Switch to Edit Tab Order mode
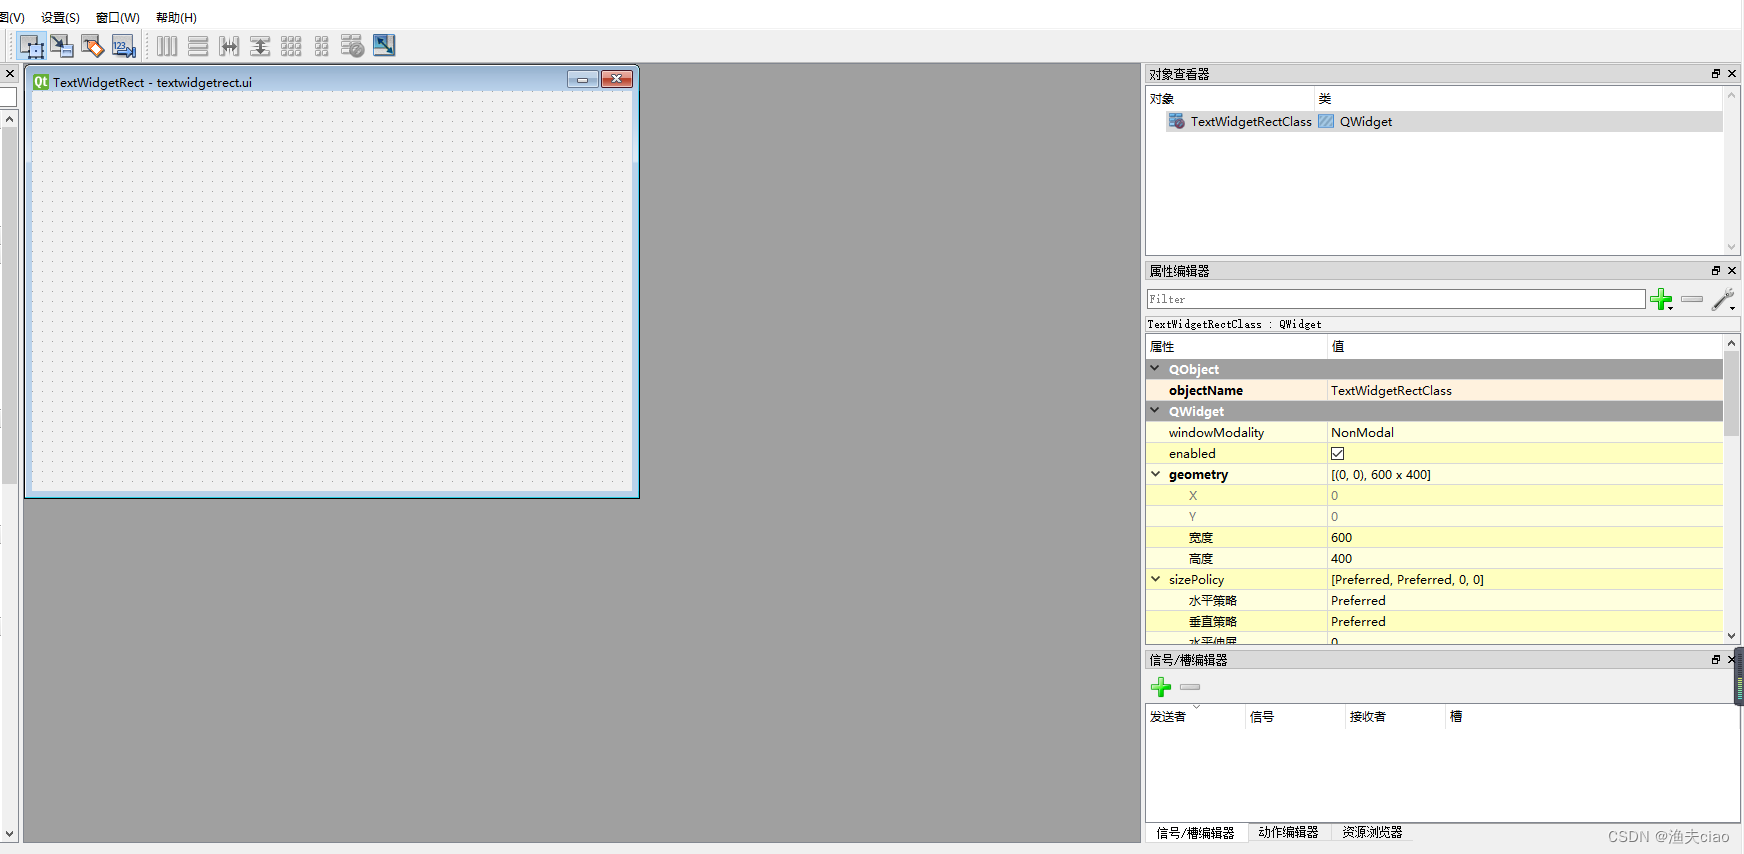The width and height of the screenshot is (1744, 854). 124,46
